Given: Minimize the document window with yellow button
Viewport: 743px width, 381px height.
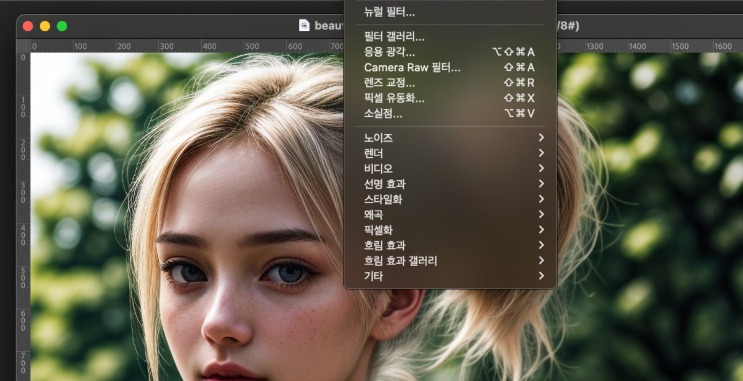Looking at the screenshot, I should (45, 26).
